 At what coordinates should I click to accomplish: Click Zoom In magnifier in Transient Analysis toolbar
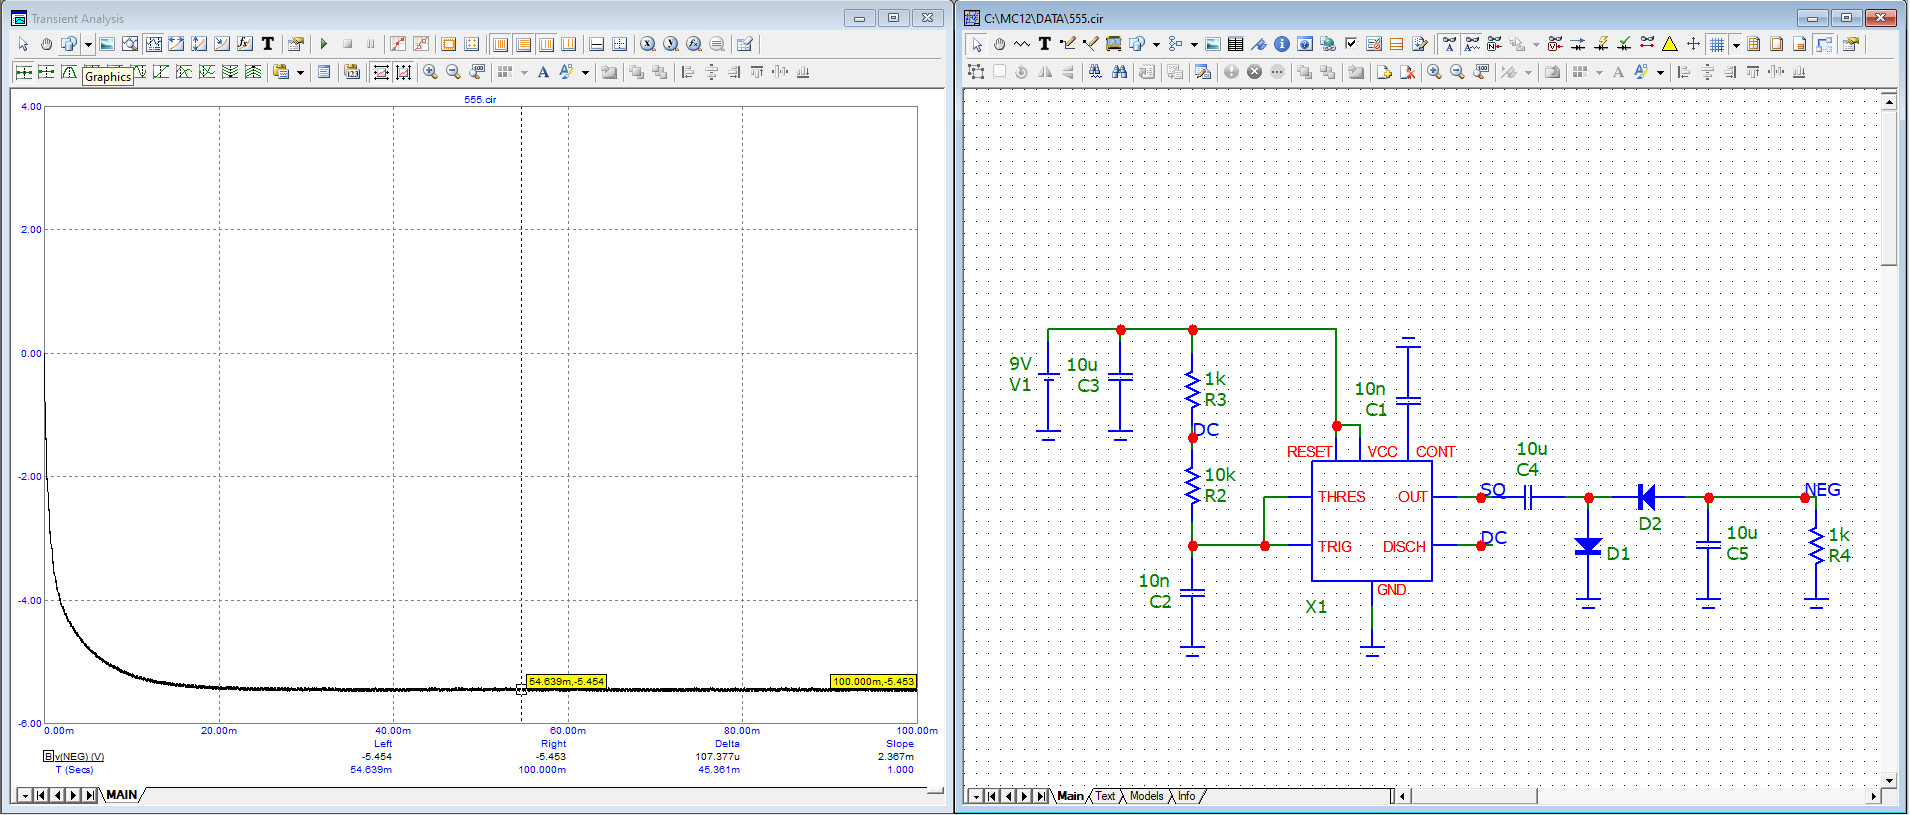coord(430,72)
